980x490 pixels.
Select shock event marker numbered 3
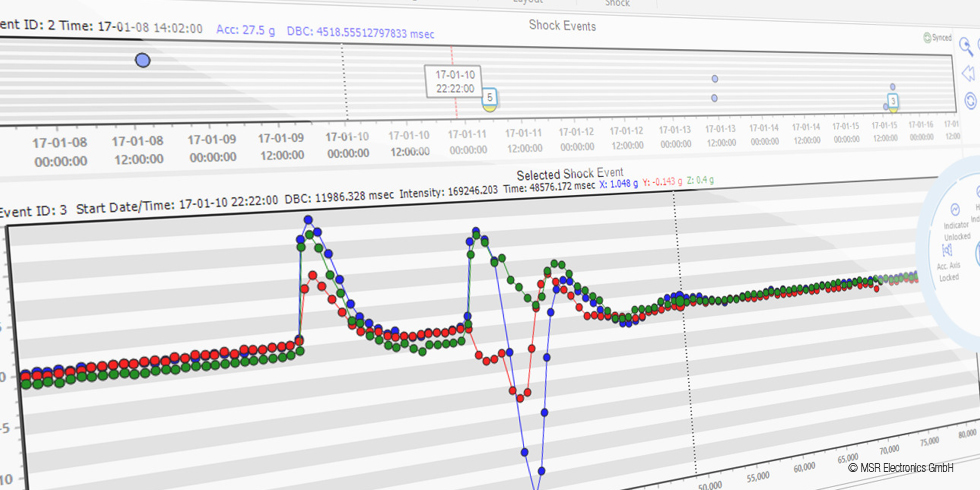tap(893, 100)
